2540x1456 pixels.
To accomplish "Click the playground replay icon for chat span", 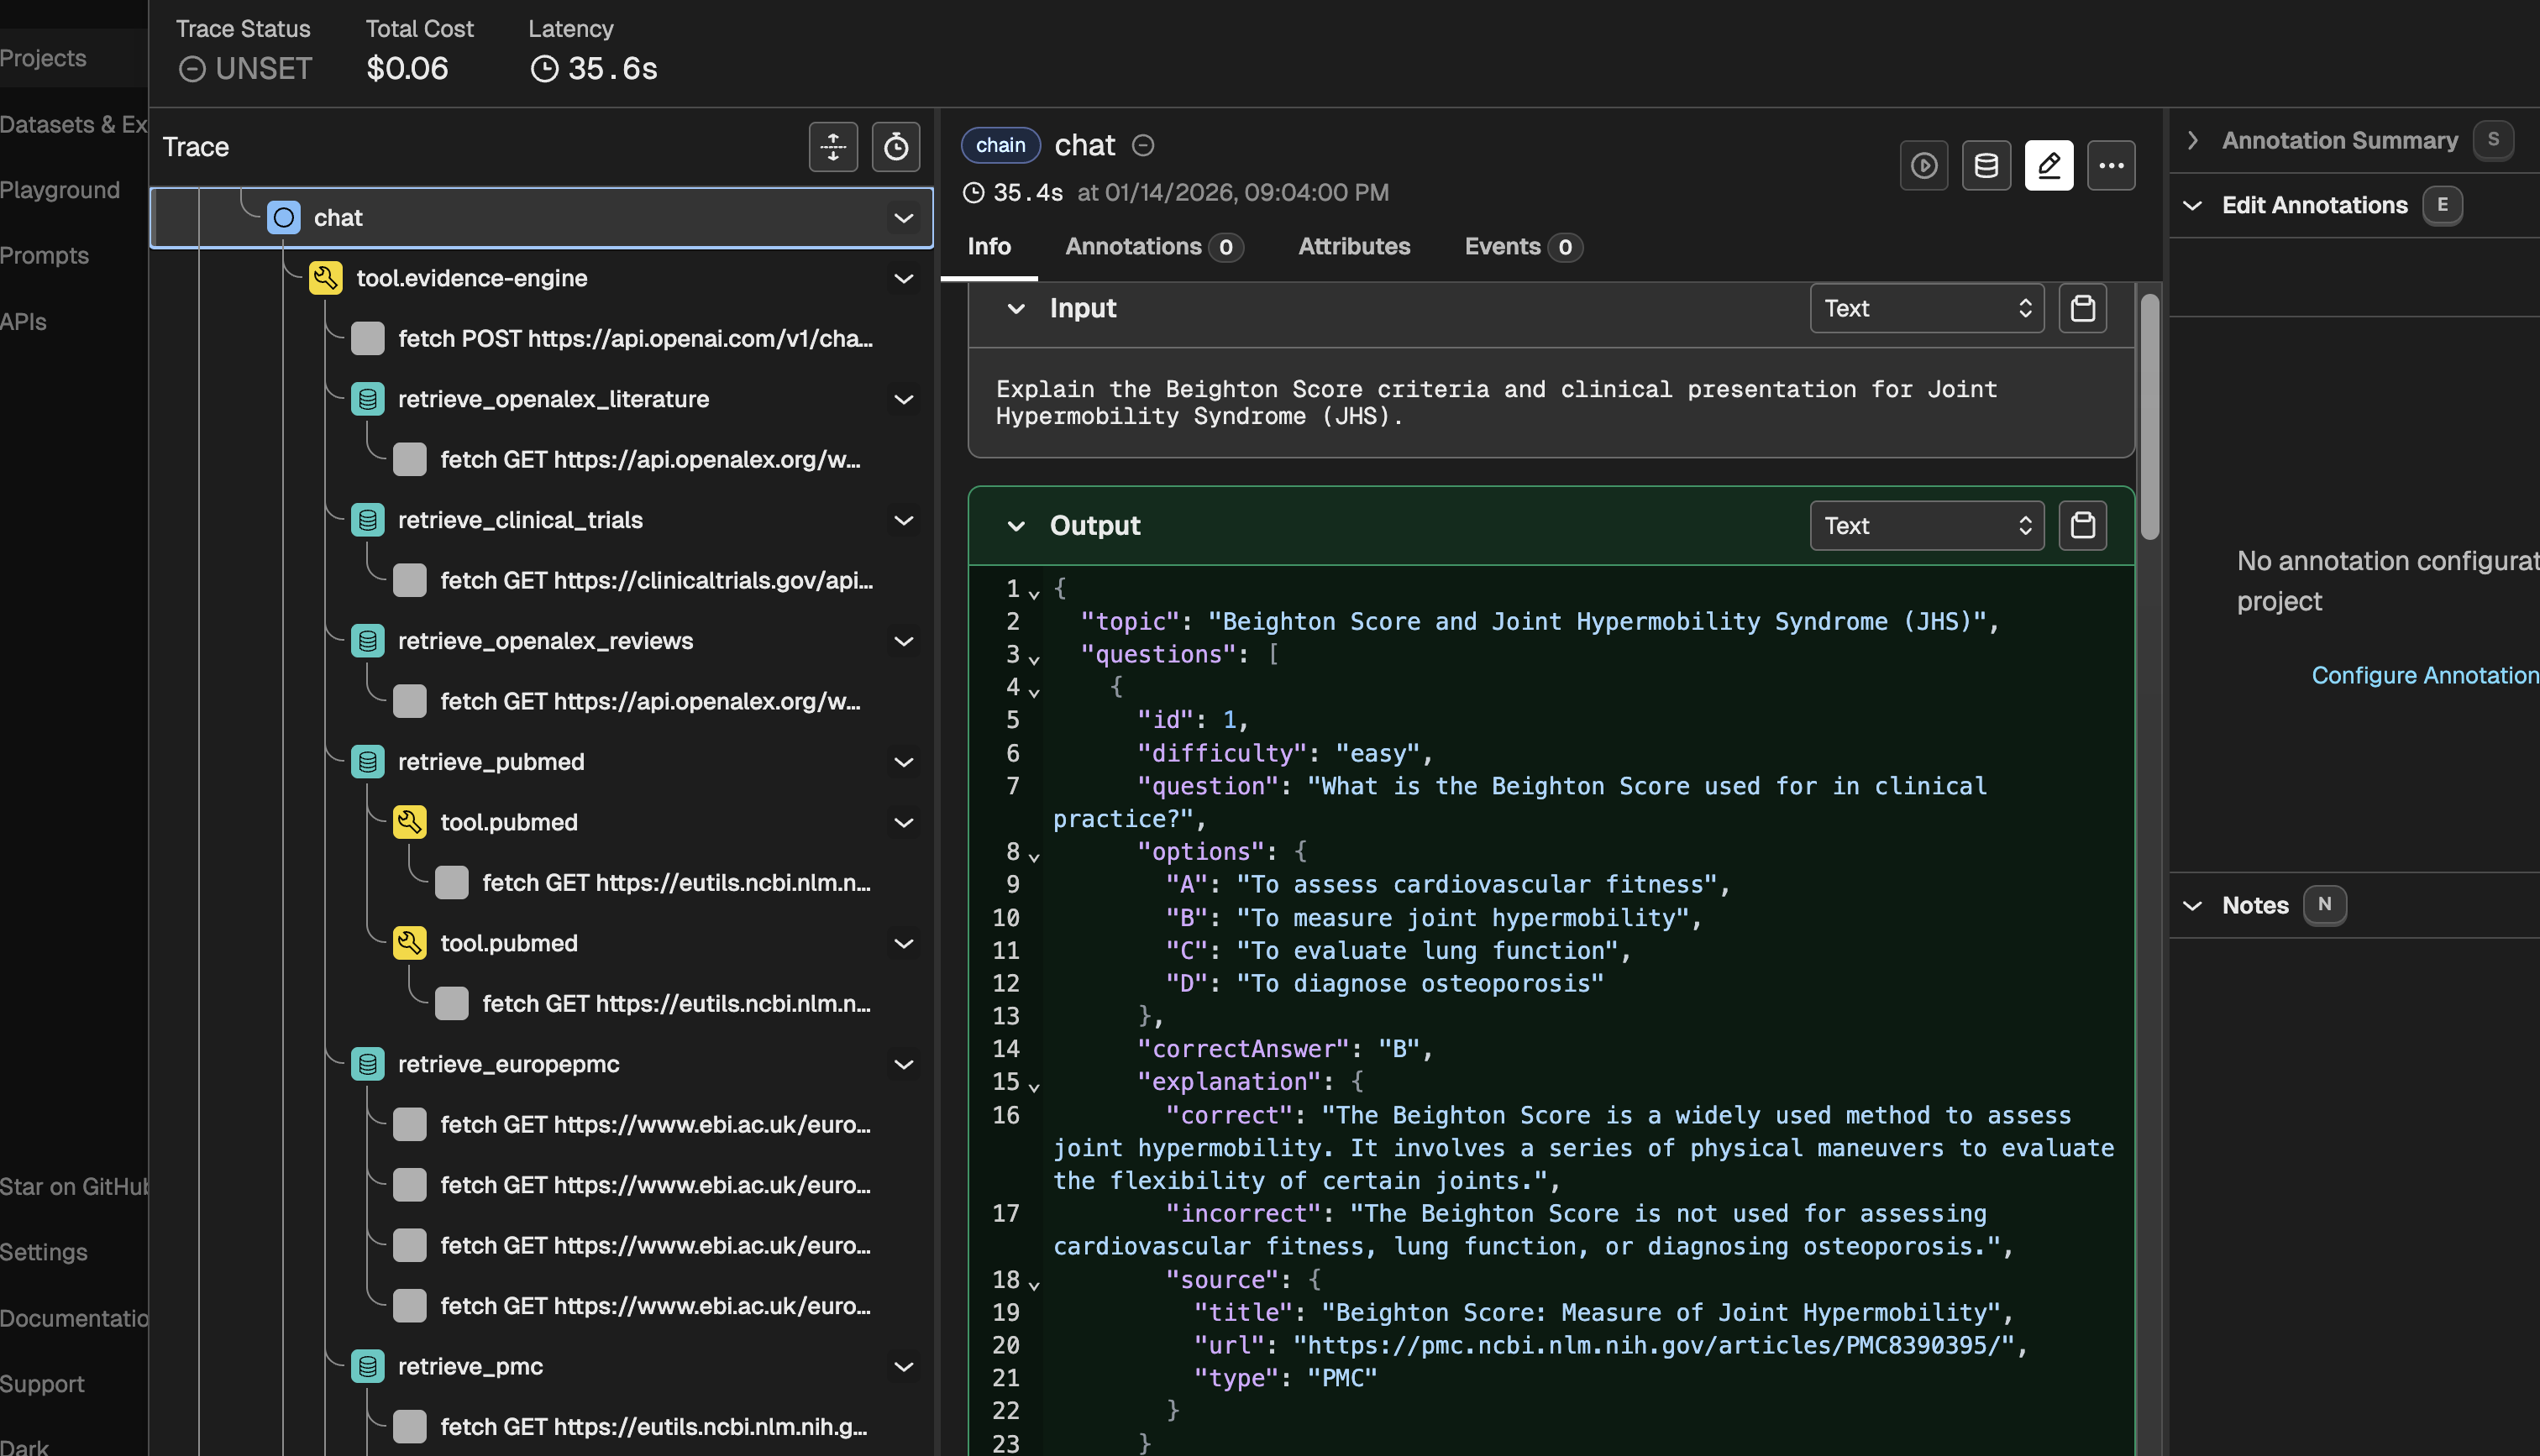I will [x=1923, y=165].
